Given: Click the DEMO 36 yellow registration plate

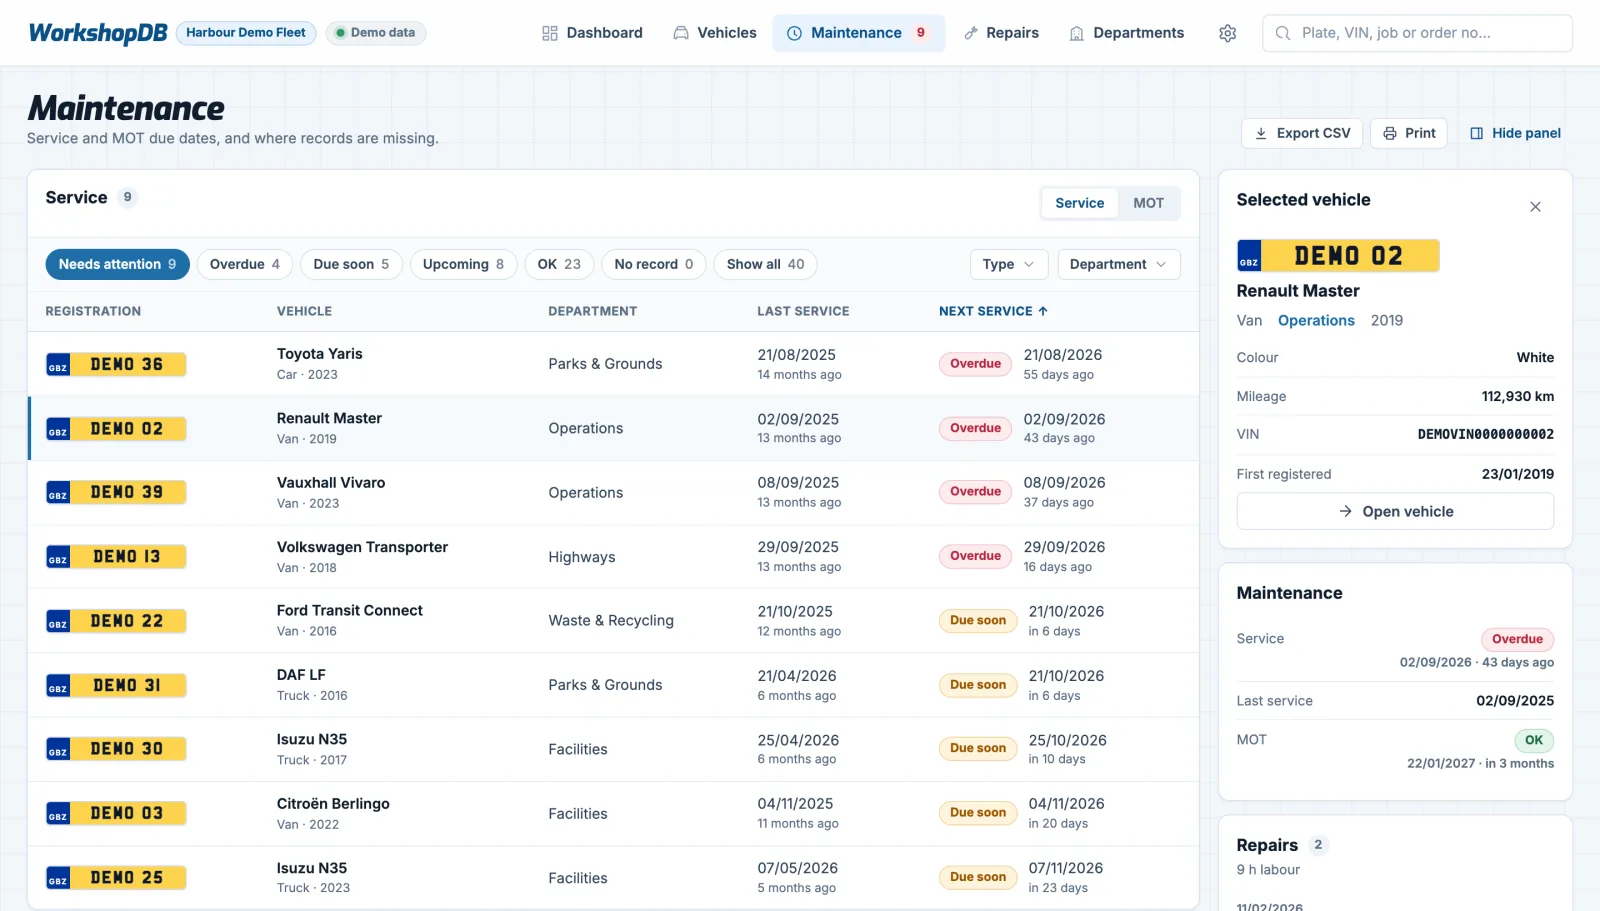Looking at the screenshot, I should point(116,364).
